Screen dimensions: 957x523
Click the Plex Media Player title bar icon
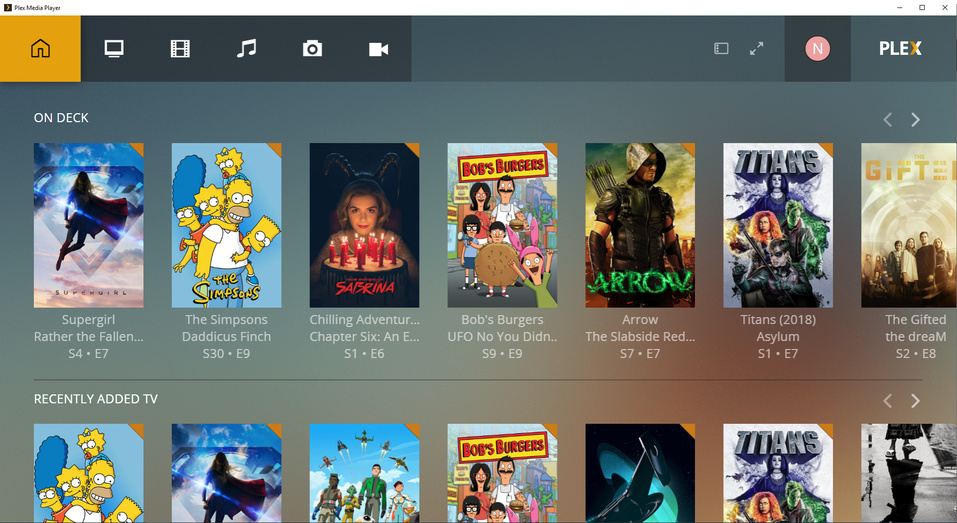[8, 8]
